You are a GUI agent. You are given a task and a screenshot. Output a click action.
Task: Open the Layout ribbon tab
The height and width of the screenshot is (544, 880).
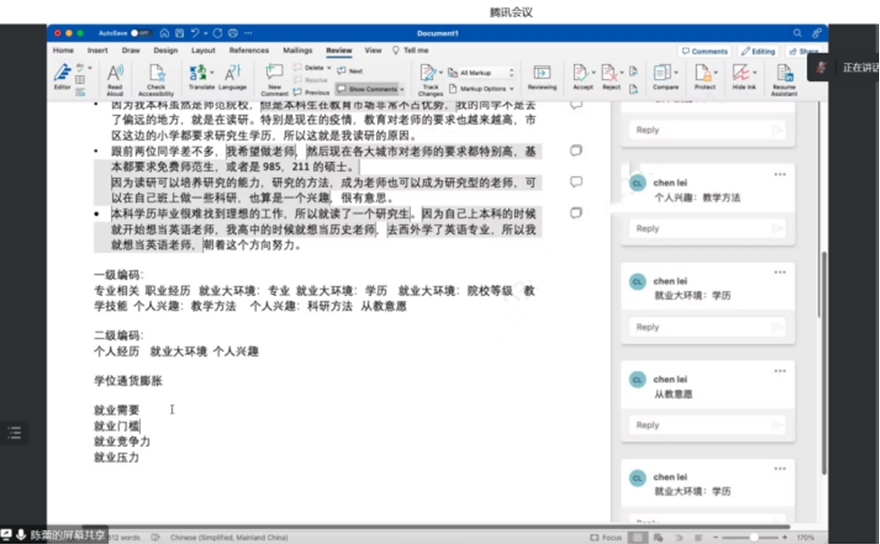203,50
